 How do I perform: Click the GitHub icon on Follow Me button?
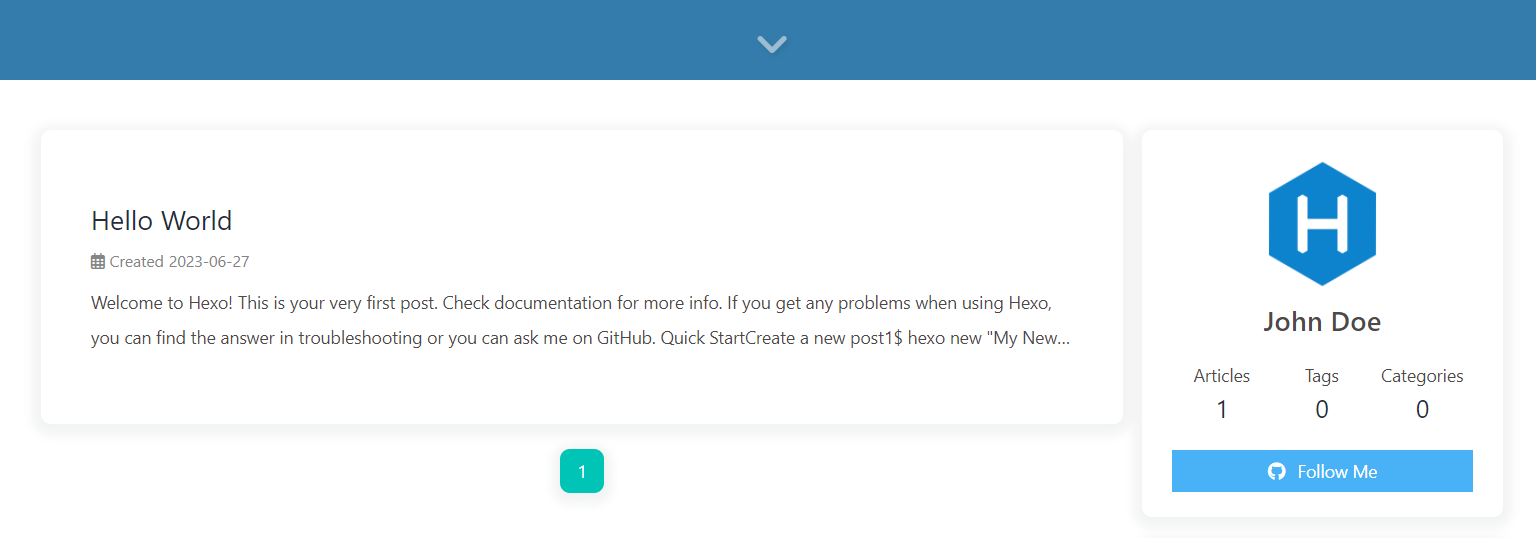point(1277,471)
